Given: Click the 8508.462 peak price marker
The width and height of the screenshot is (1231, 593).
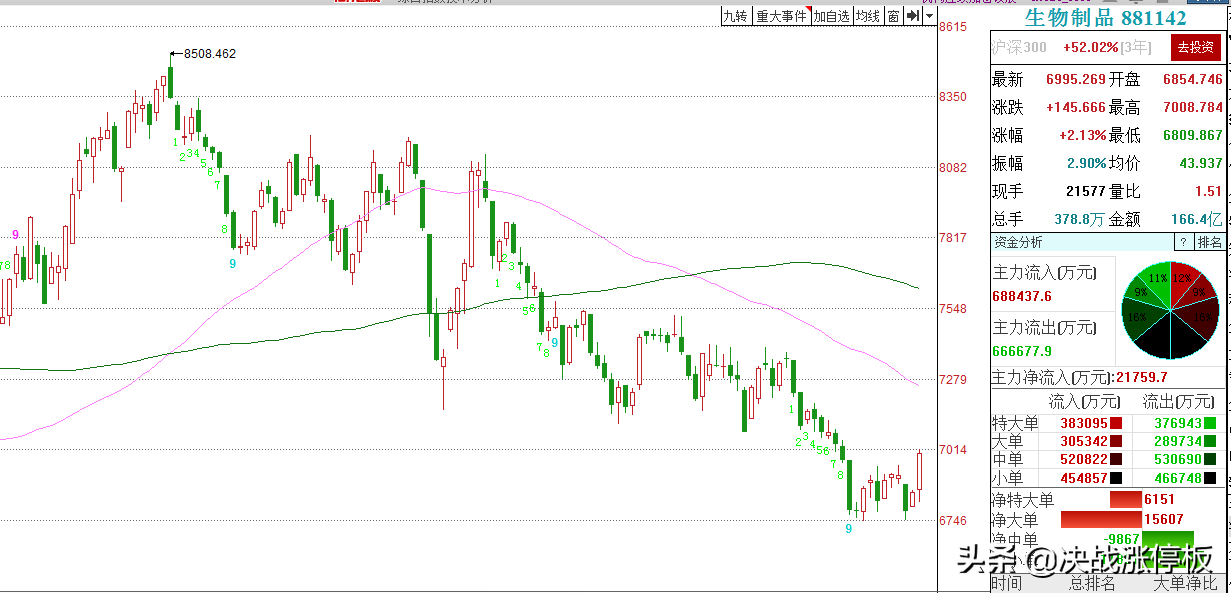Looking at the screenshot, I should 210,54.
